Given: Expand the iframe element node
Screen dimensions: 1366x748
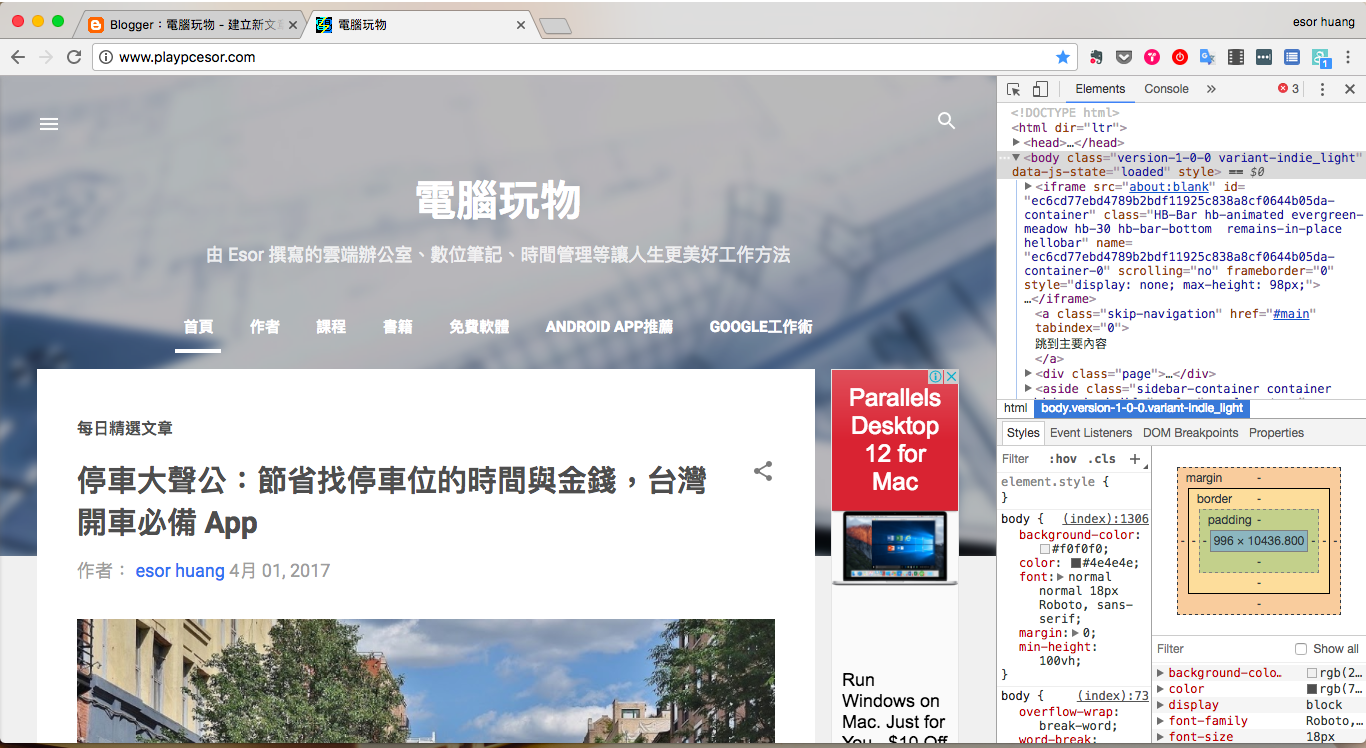Looking at the screenshot, I should [1029, 187].
